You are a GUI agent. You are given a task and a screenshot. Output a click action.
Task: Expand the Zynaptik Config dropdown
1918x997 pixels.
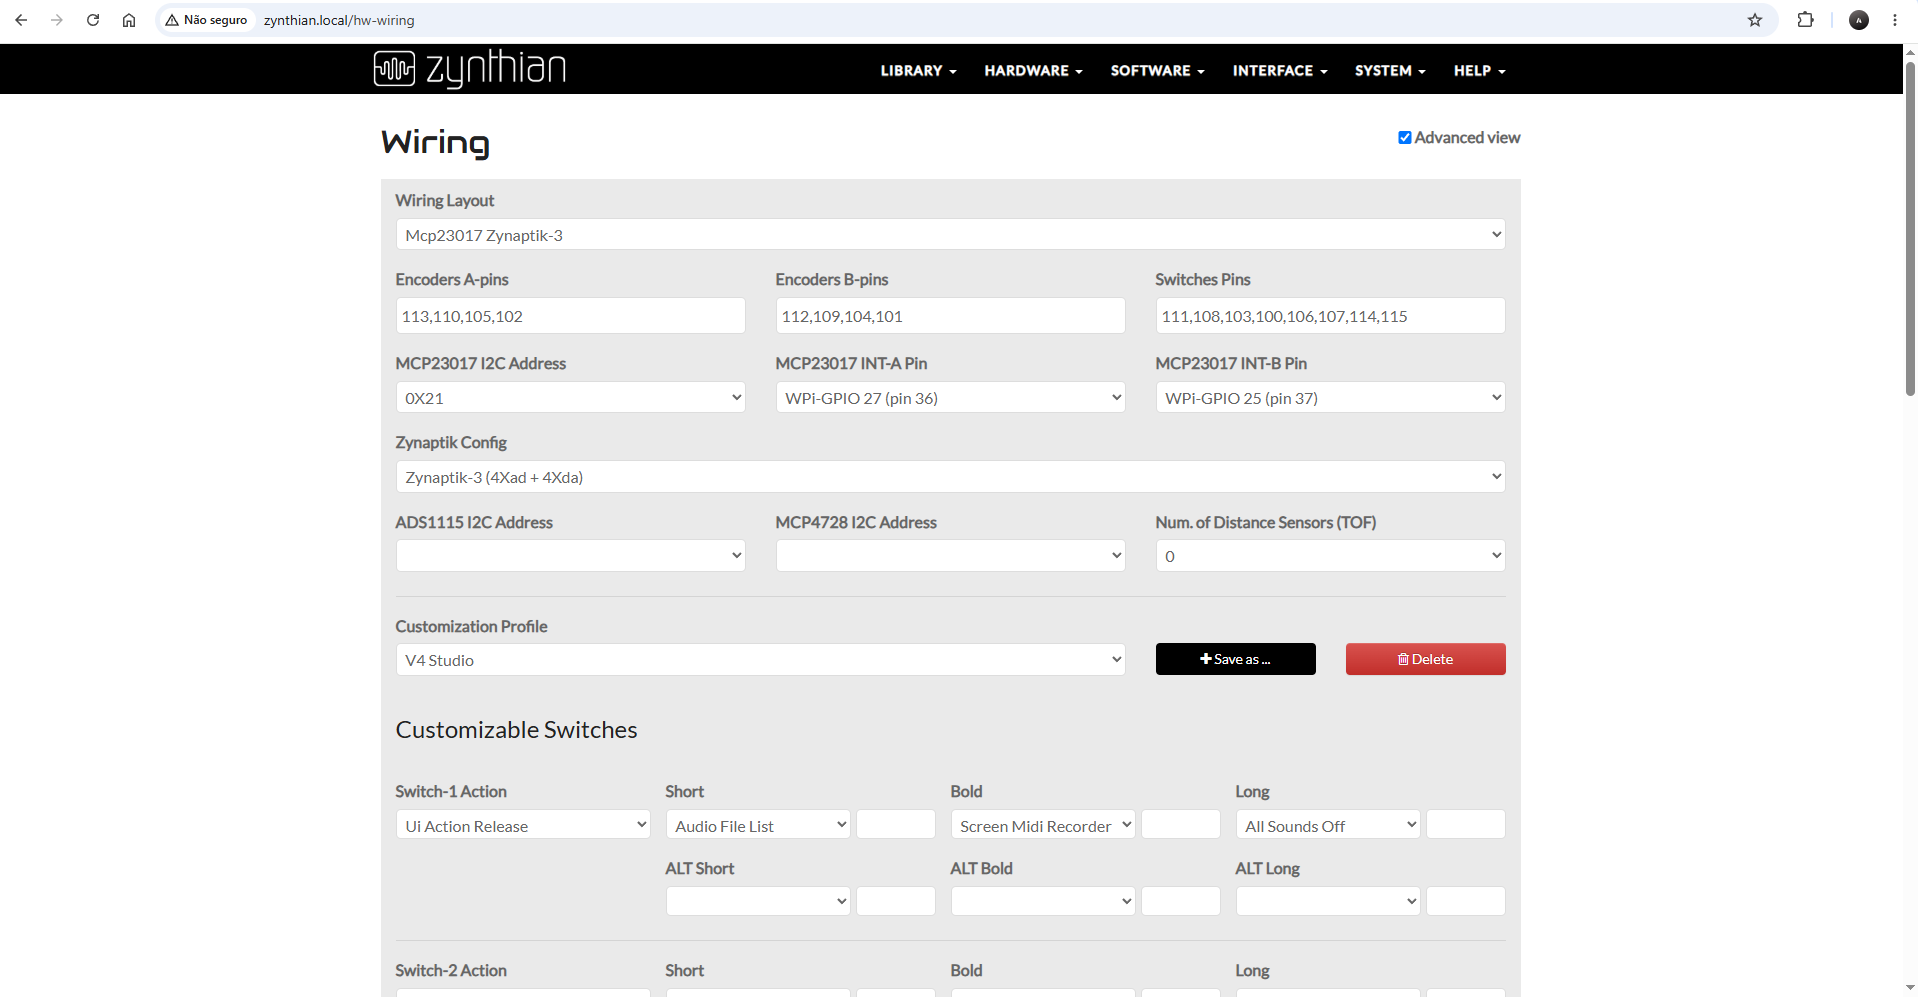950,477
